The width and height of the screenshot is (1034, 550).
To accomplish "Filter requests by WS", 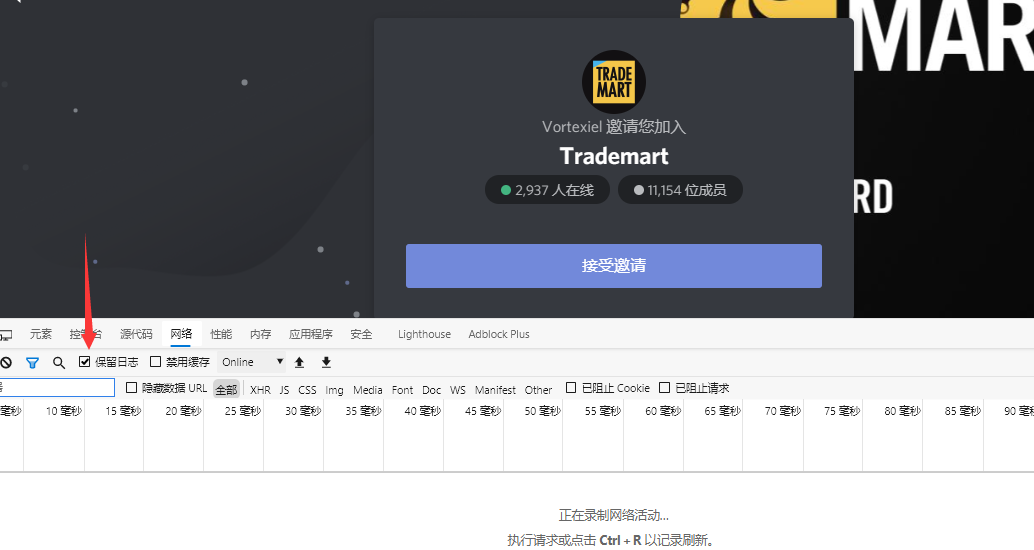I will click(x=458, y=390).
